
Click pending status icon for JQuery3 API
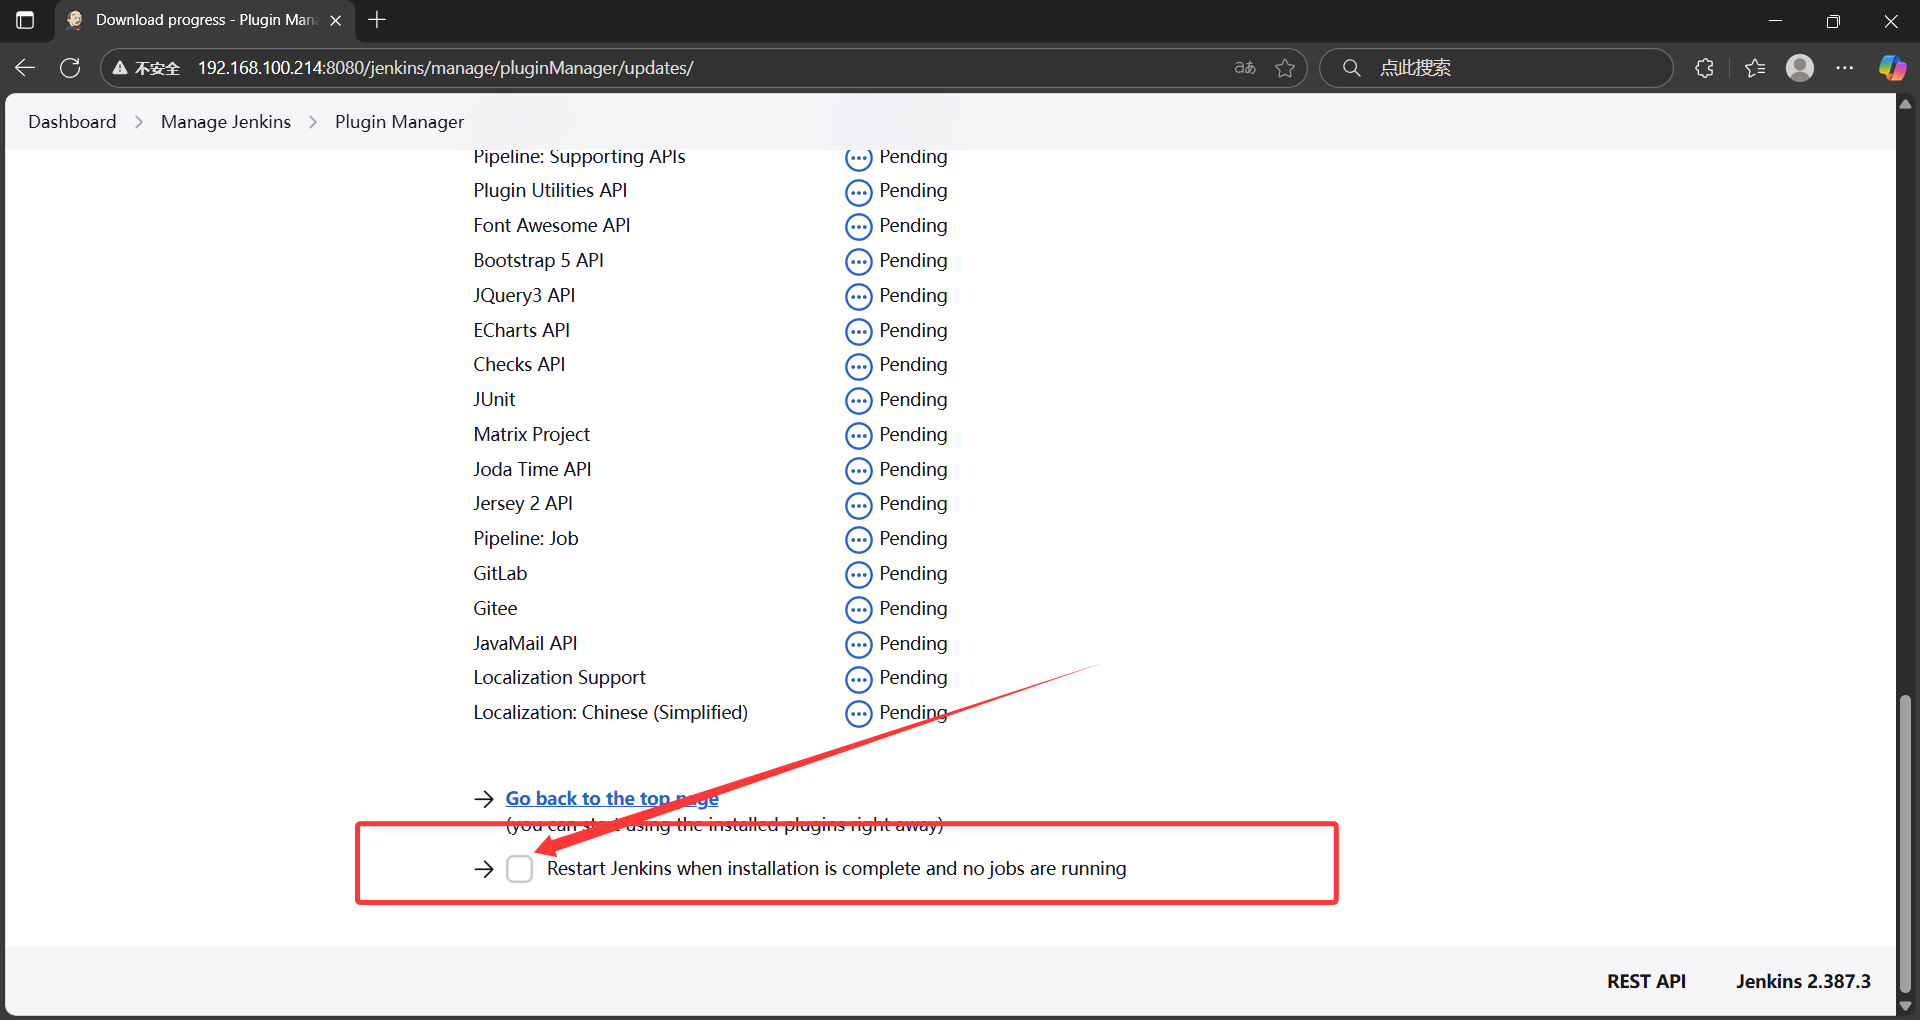click(858, 297)
